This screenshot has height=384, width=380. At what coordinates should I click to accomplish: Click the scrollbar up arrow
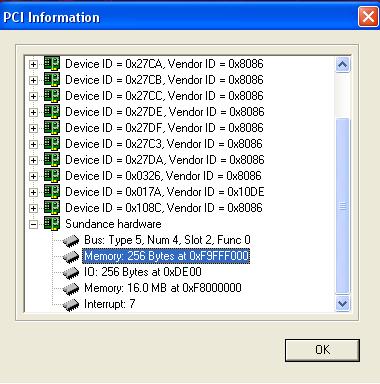(342, 65)
